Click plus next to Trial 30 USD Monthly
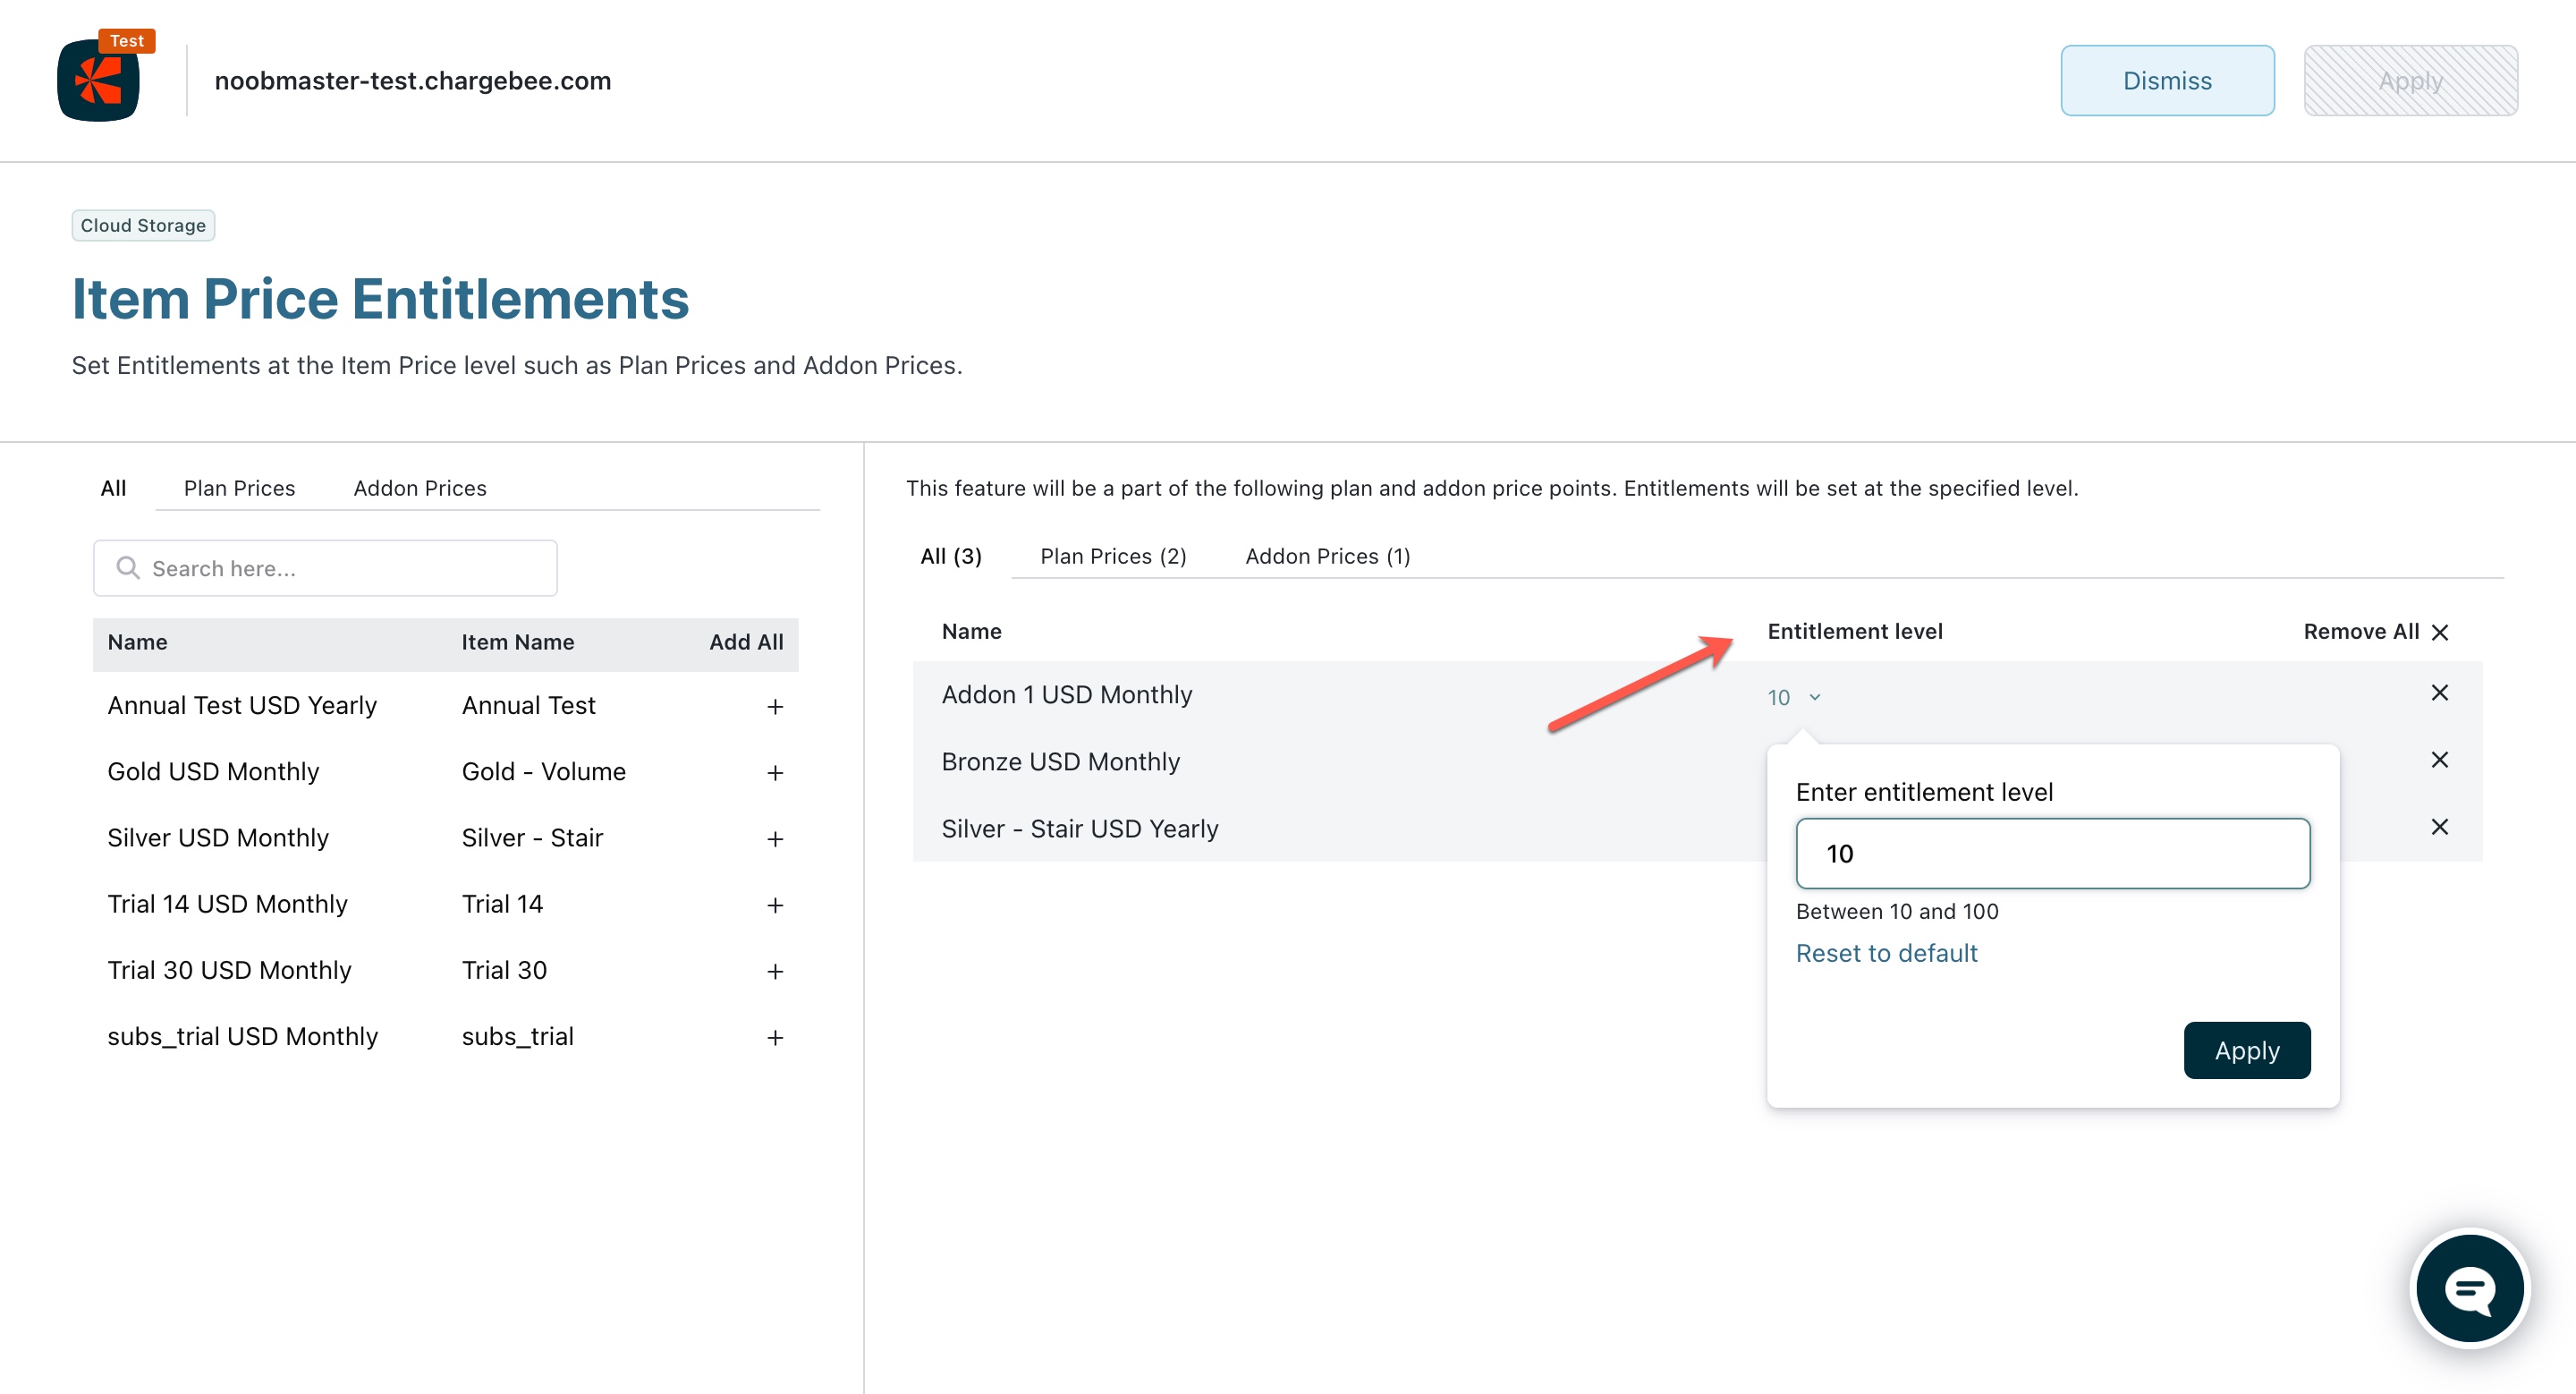This screenshot has width=2576, height=1394. [x=775, y=971]
